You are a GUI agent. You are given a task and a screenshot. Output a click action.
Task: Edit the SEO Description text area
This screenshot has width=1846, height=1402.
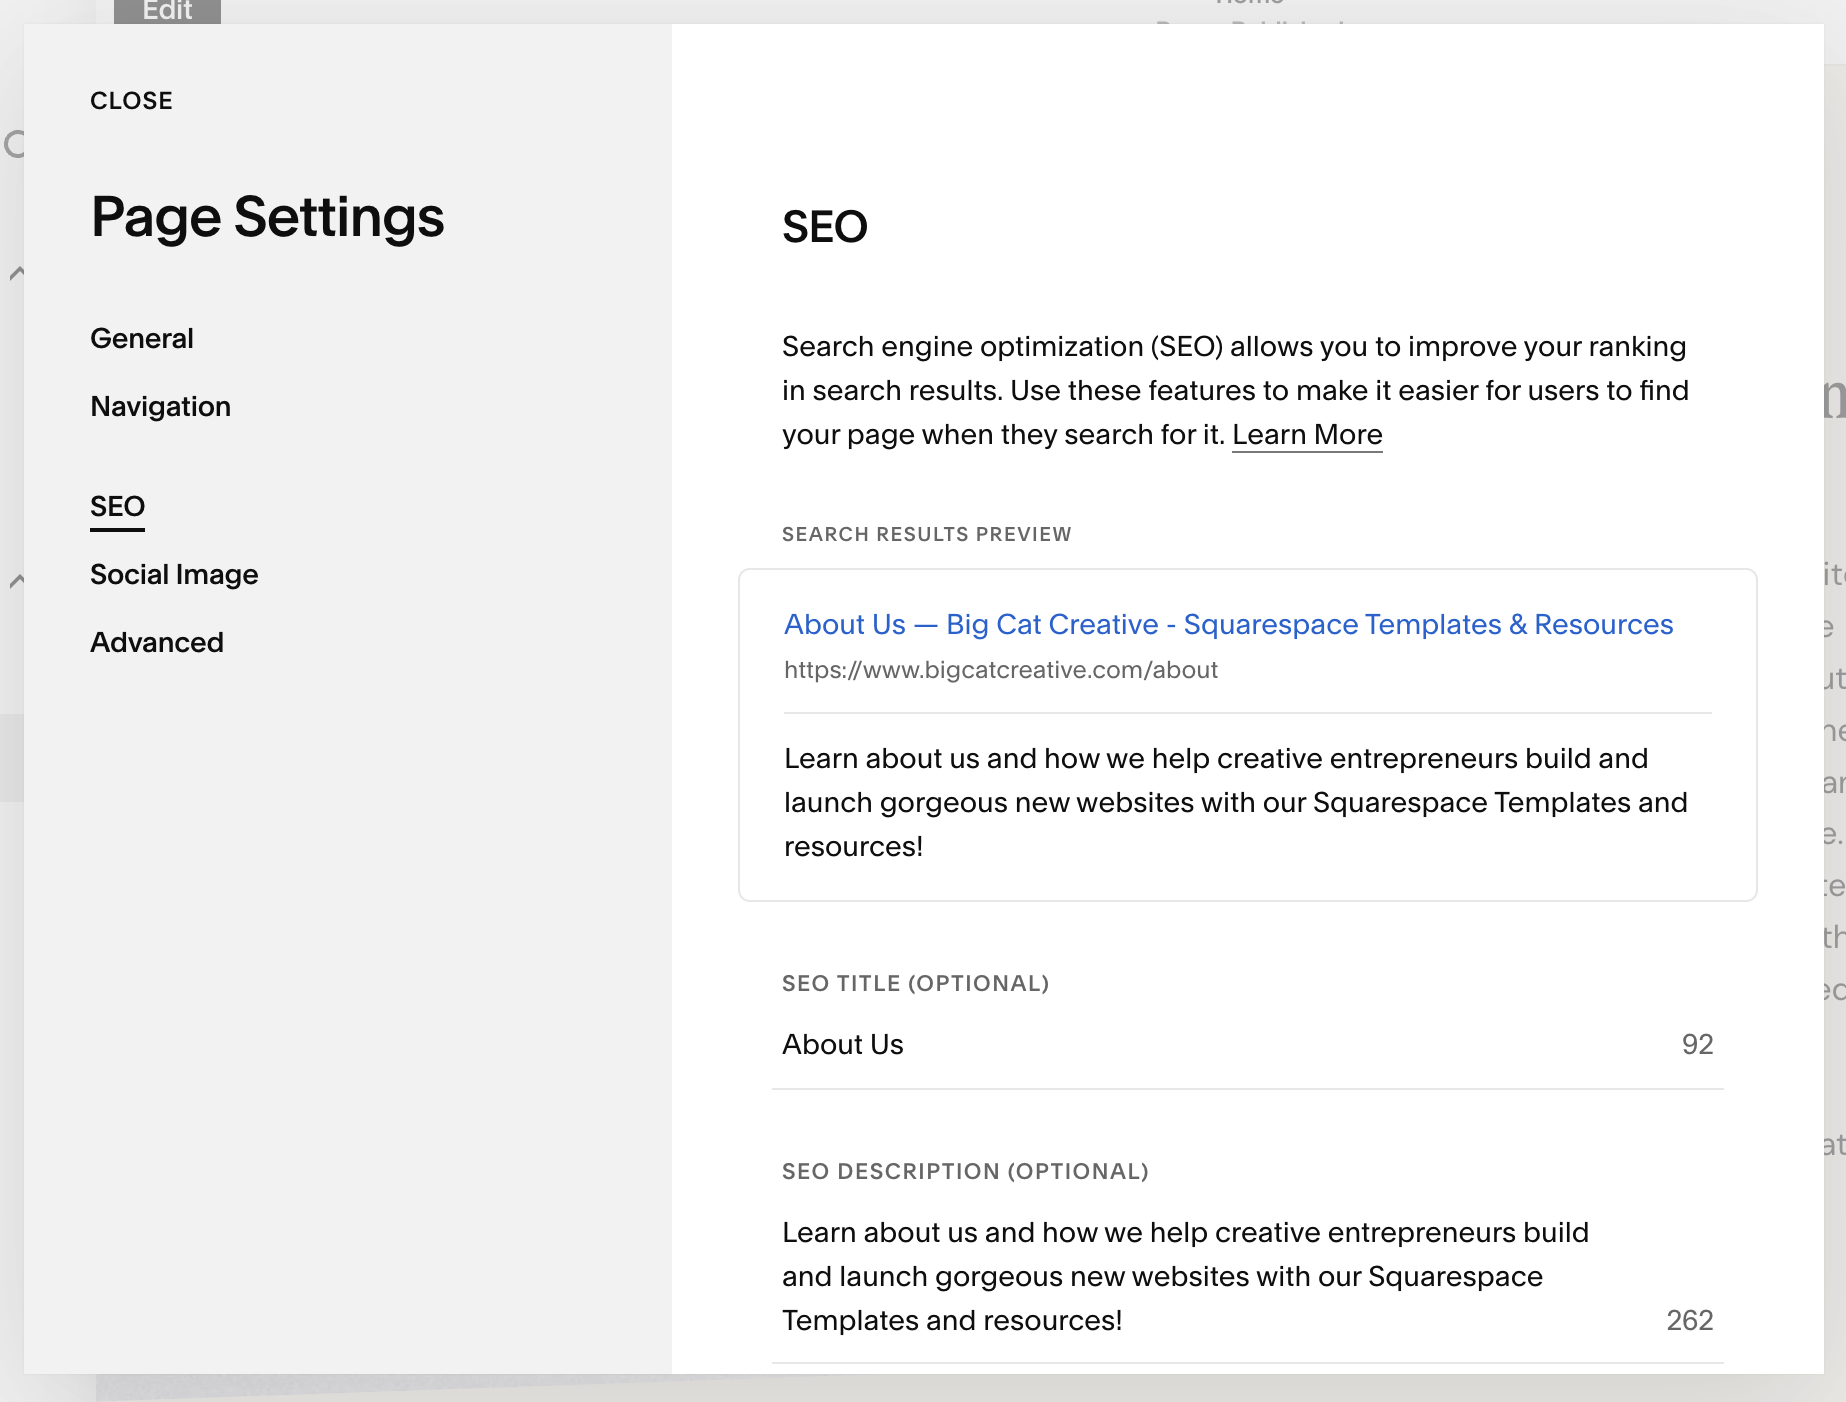(x=1247, y=1277)
